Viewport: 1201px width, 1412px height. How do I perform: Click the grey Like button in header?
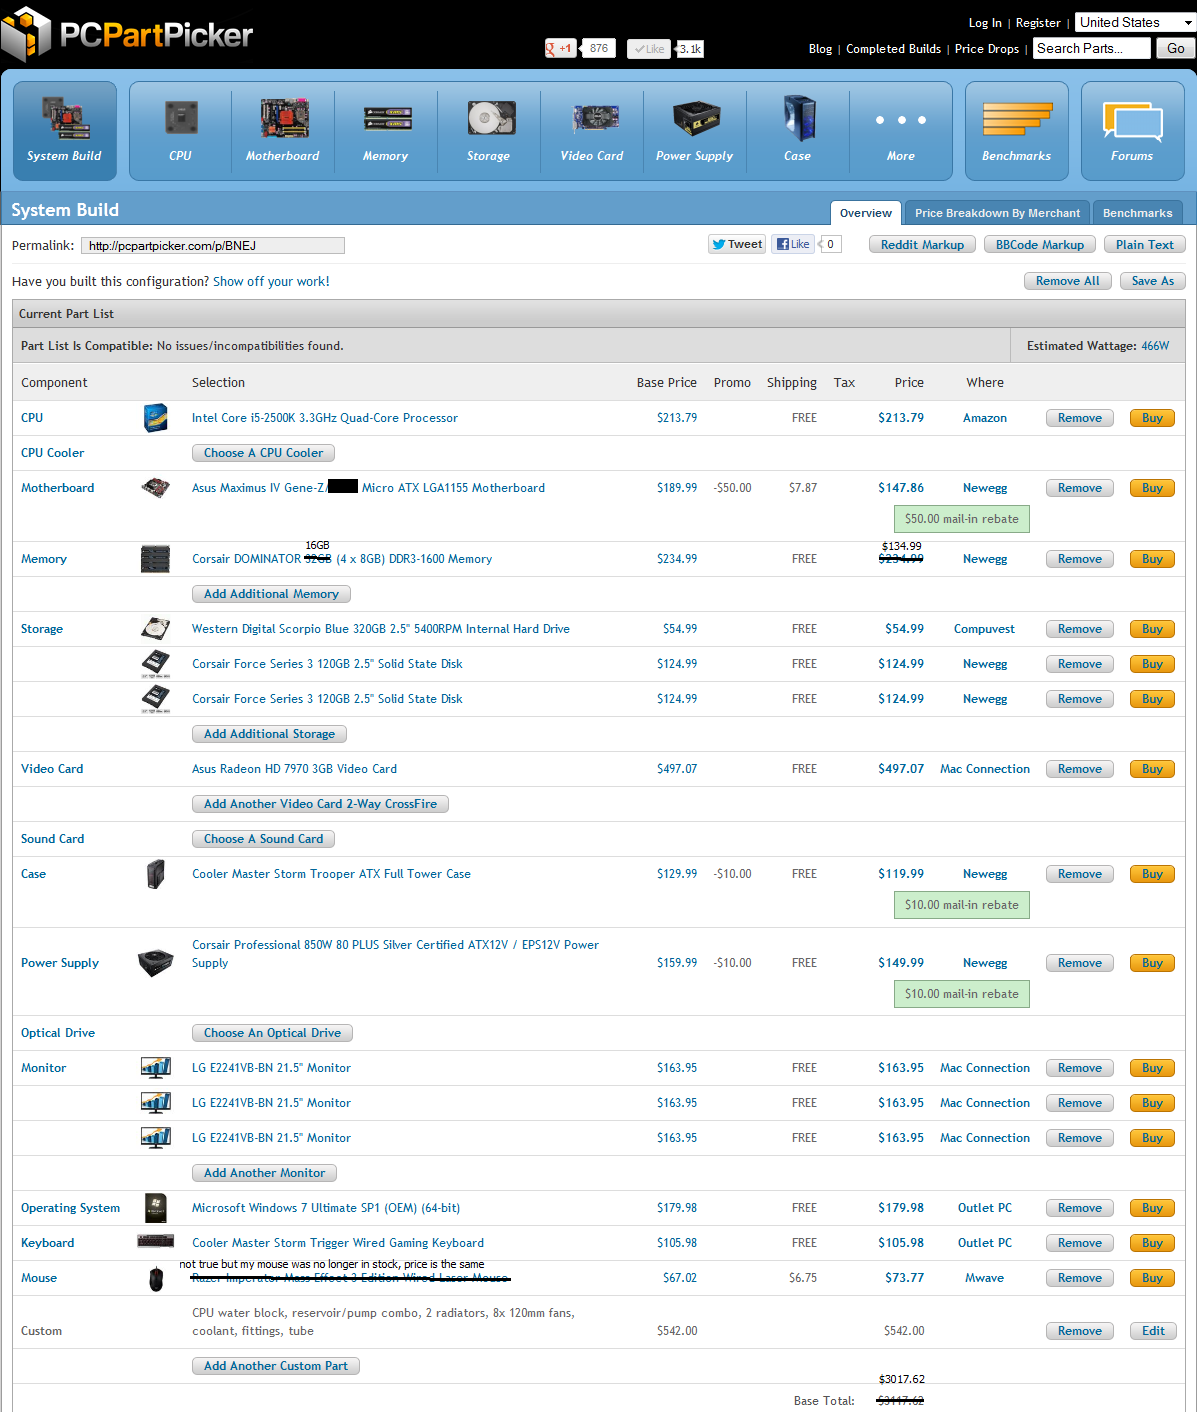[648, 49]
